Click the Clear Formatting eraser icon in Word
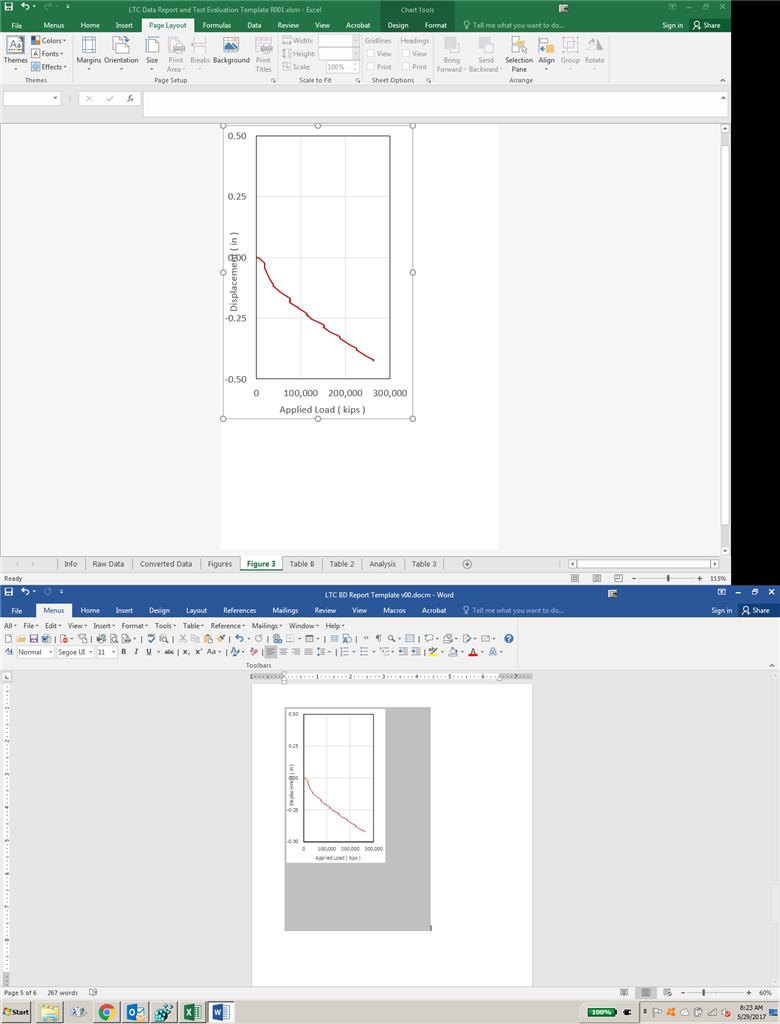The image size is (780, 1024). click(x=254, y=652)
